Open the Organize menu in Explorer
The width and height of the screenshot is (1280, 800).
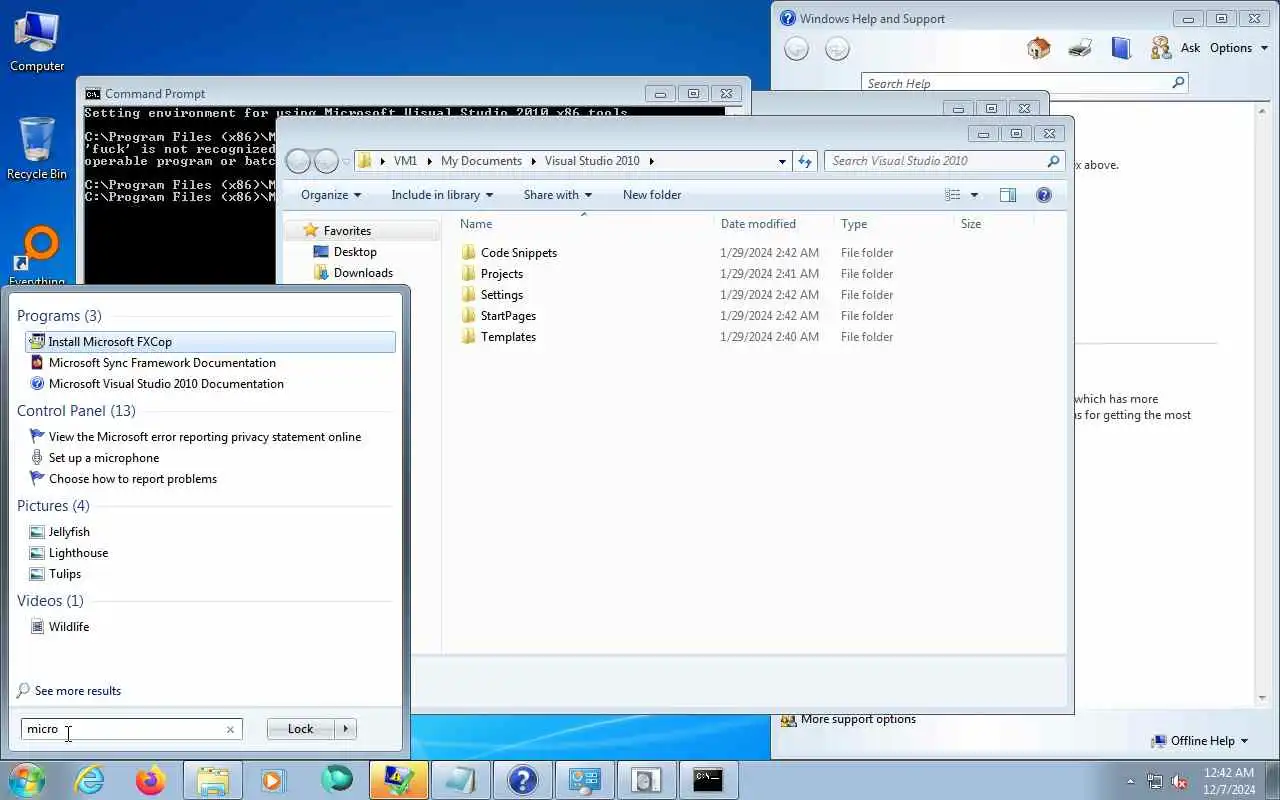(331, 195)
